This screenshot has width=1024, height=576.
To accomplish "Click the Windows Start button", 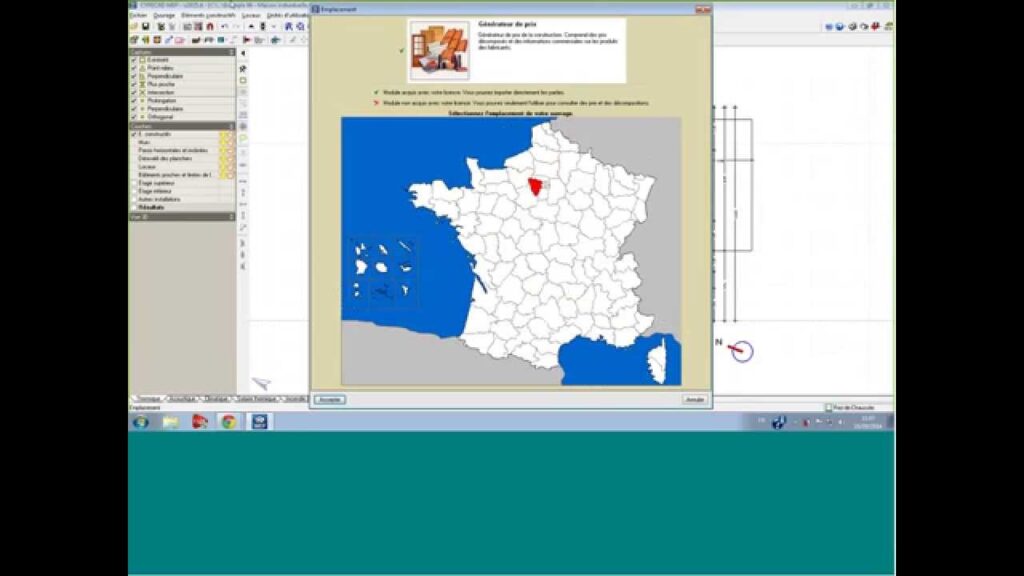I will pos(140,422).
